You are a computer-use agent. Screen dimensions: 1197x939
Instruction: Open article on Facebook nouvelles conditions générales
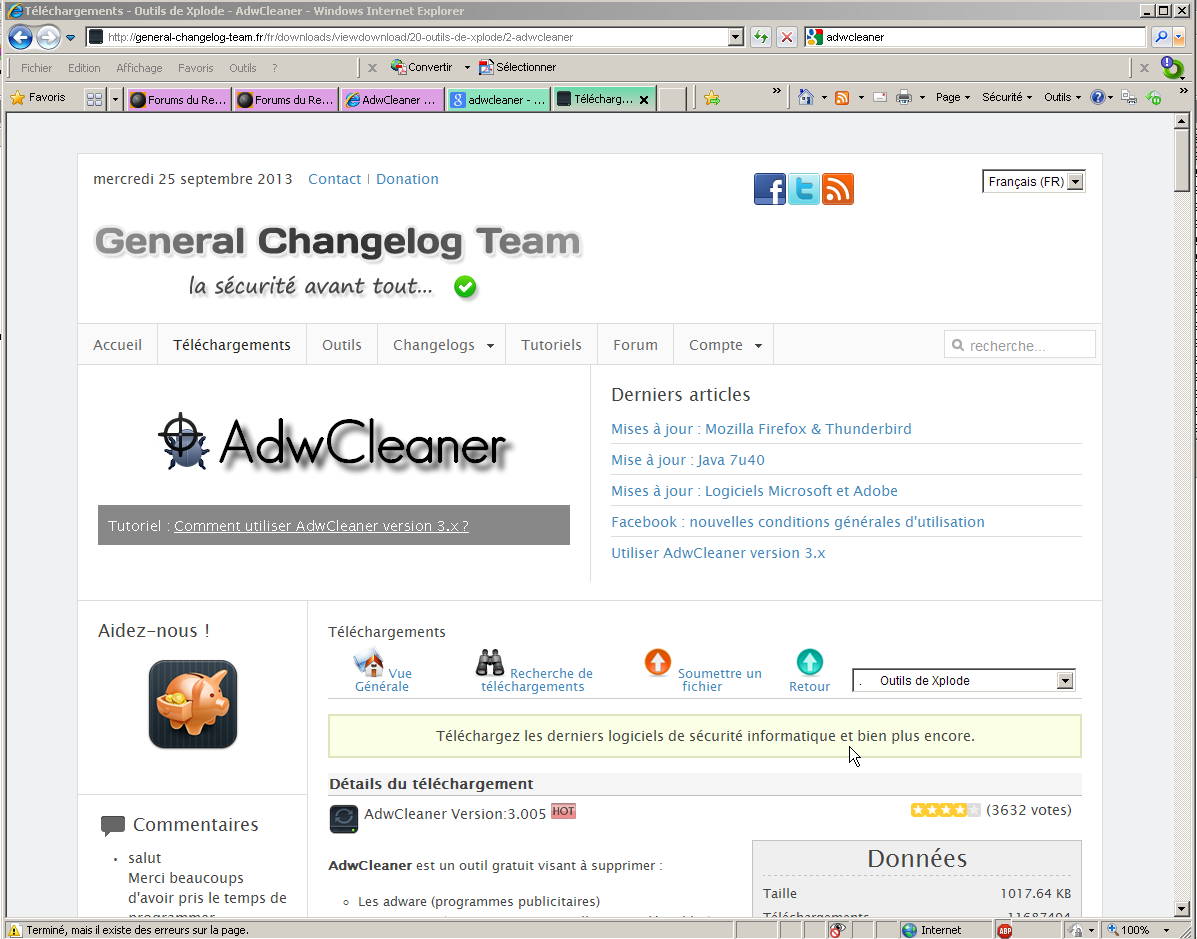(x=798, y=522)
